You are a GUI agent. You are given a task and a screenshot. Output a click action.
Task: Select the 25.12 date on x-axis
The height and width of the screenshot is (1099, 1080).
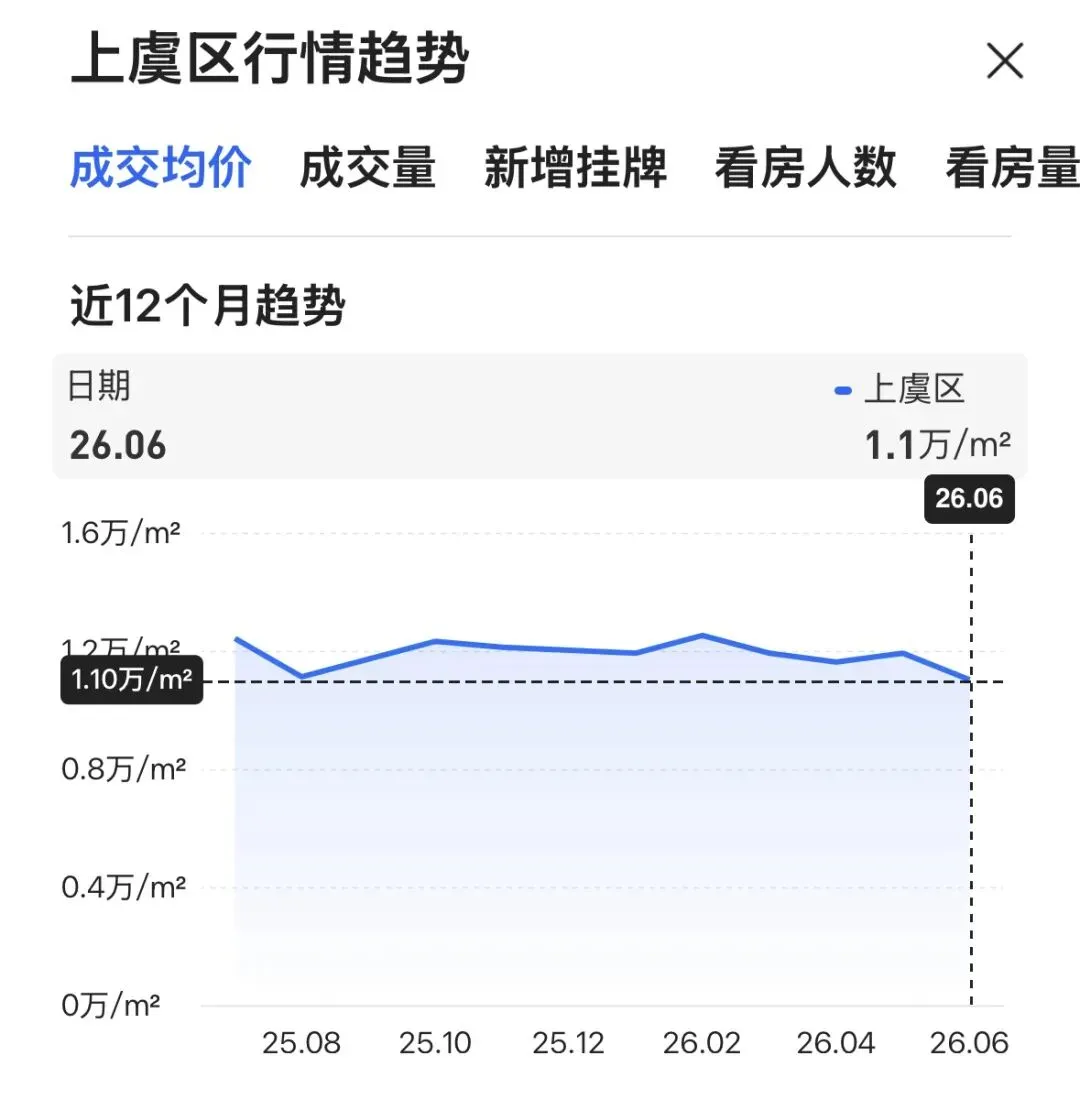[x=568, y=1043]
